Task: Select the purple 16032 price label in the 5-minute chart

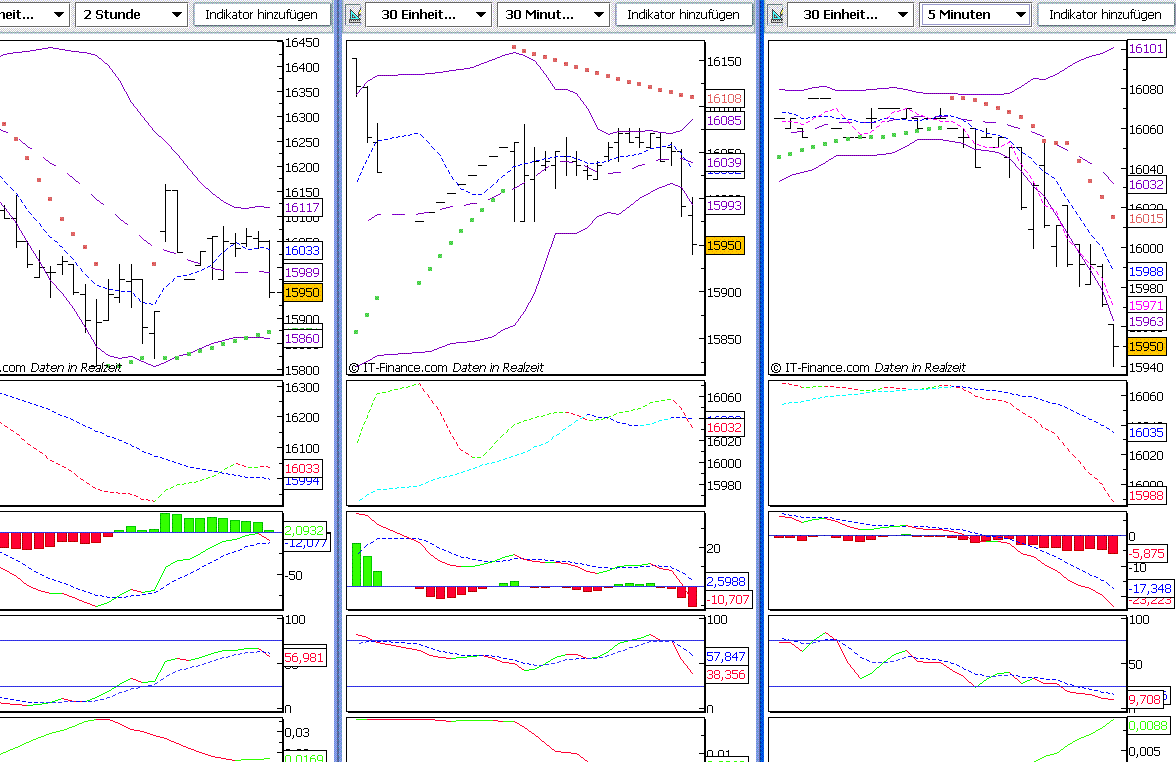Action: 1146,184
